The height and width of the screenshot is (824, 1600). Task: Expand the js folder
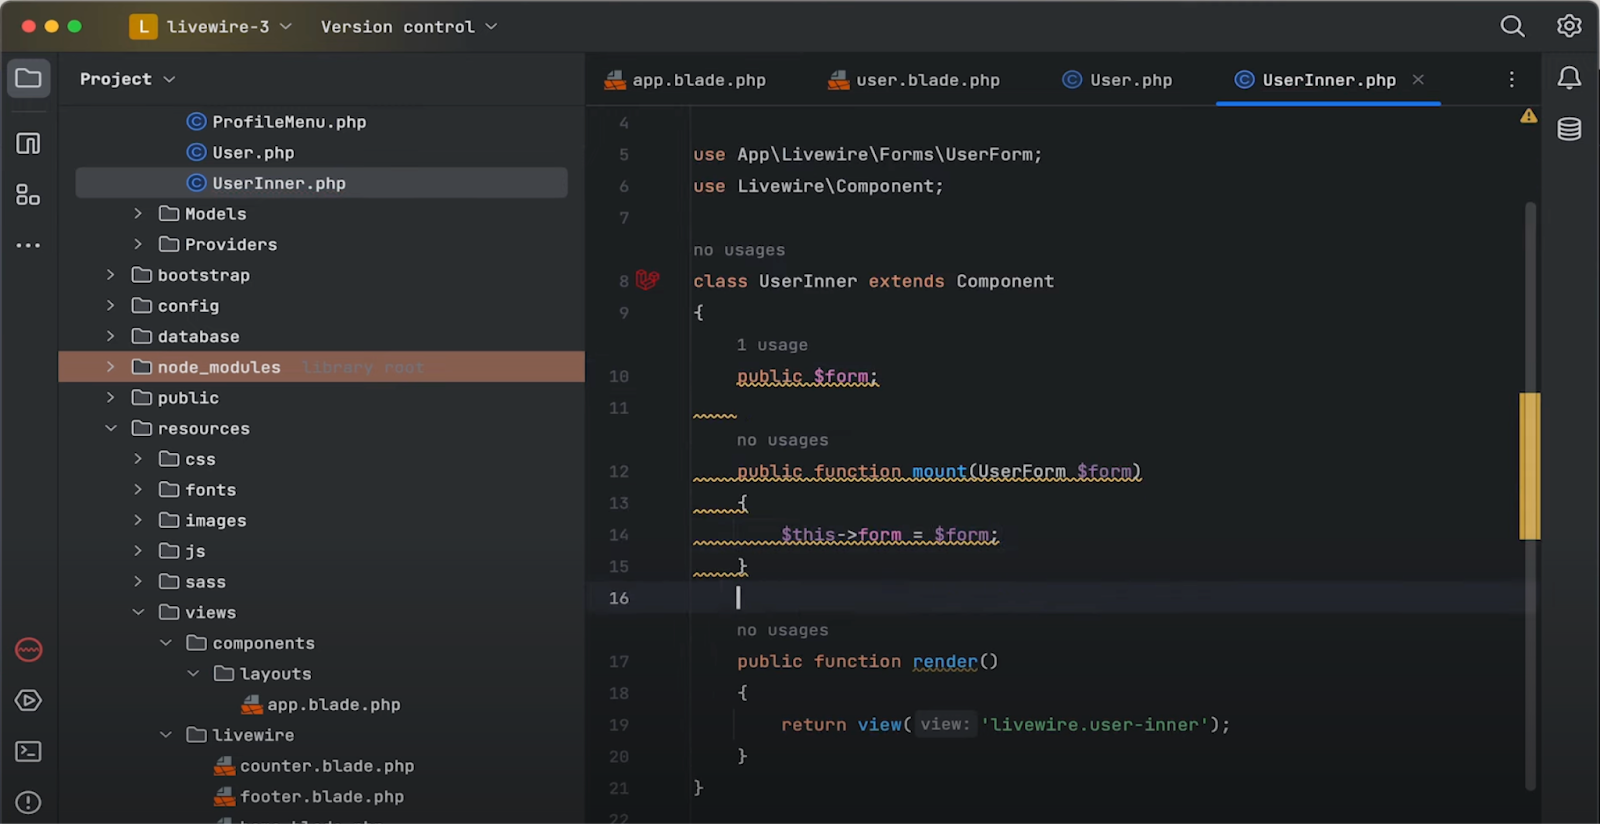point(138,551)
